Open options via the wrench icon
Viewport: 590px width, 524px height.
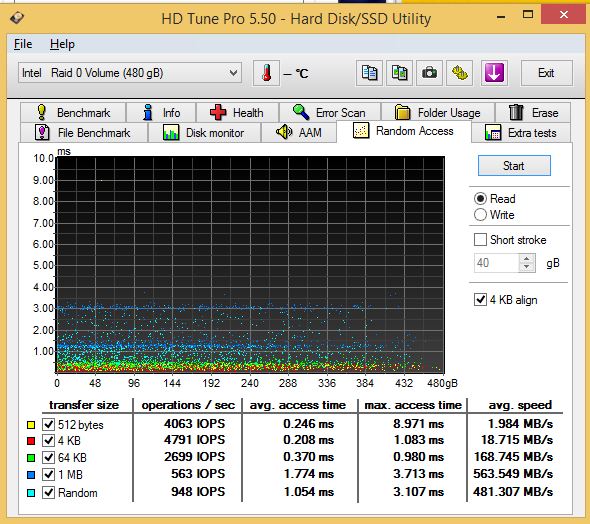pyautogui.click(x=459, y=73)
